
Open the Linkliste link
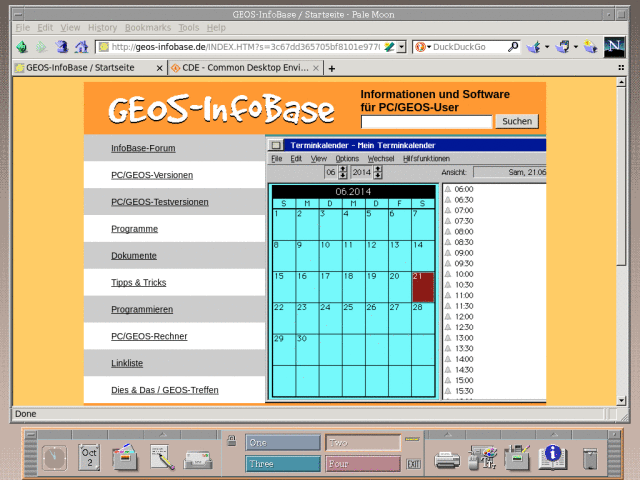(127, 363)
